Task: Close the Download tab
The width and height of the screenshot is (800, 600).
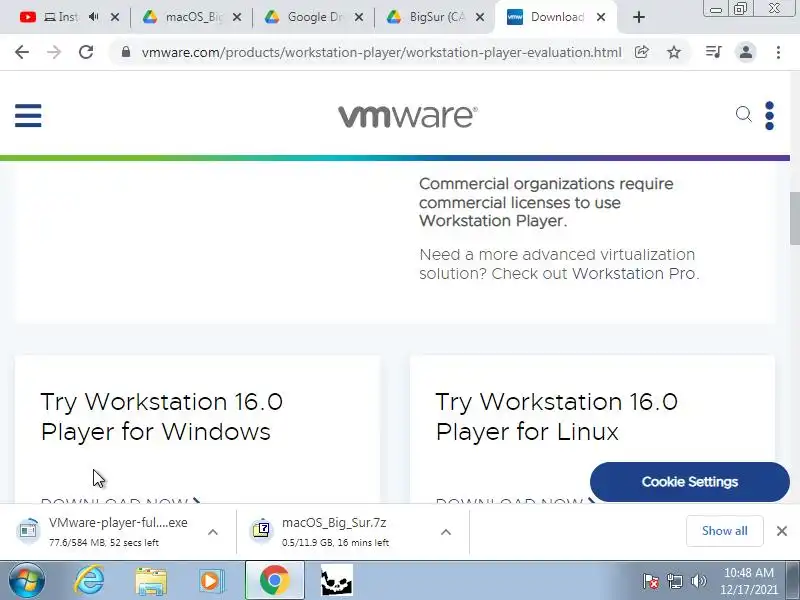Action: [x=601, y=17]
